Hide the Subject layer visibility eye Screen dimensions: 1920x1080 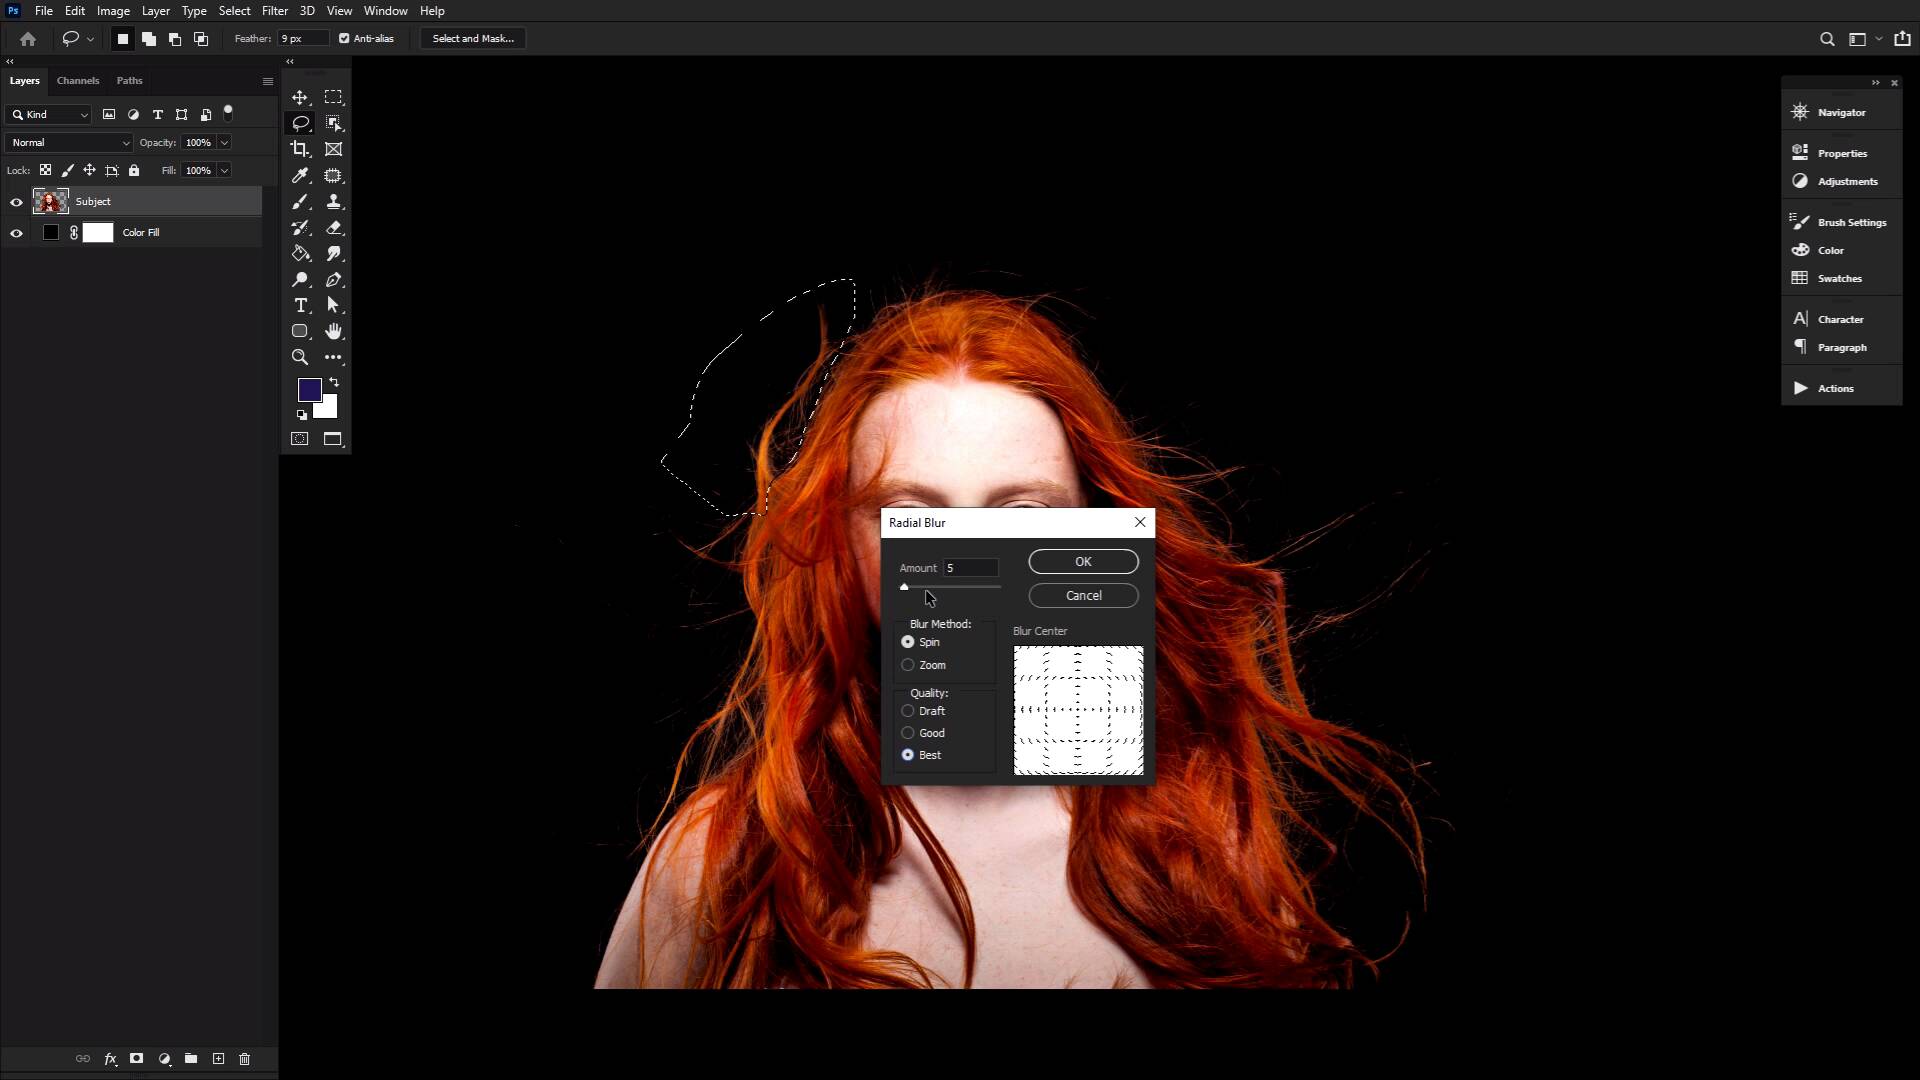click(16, 202)
